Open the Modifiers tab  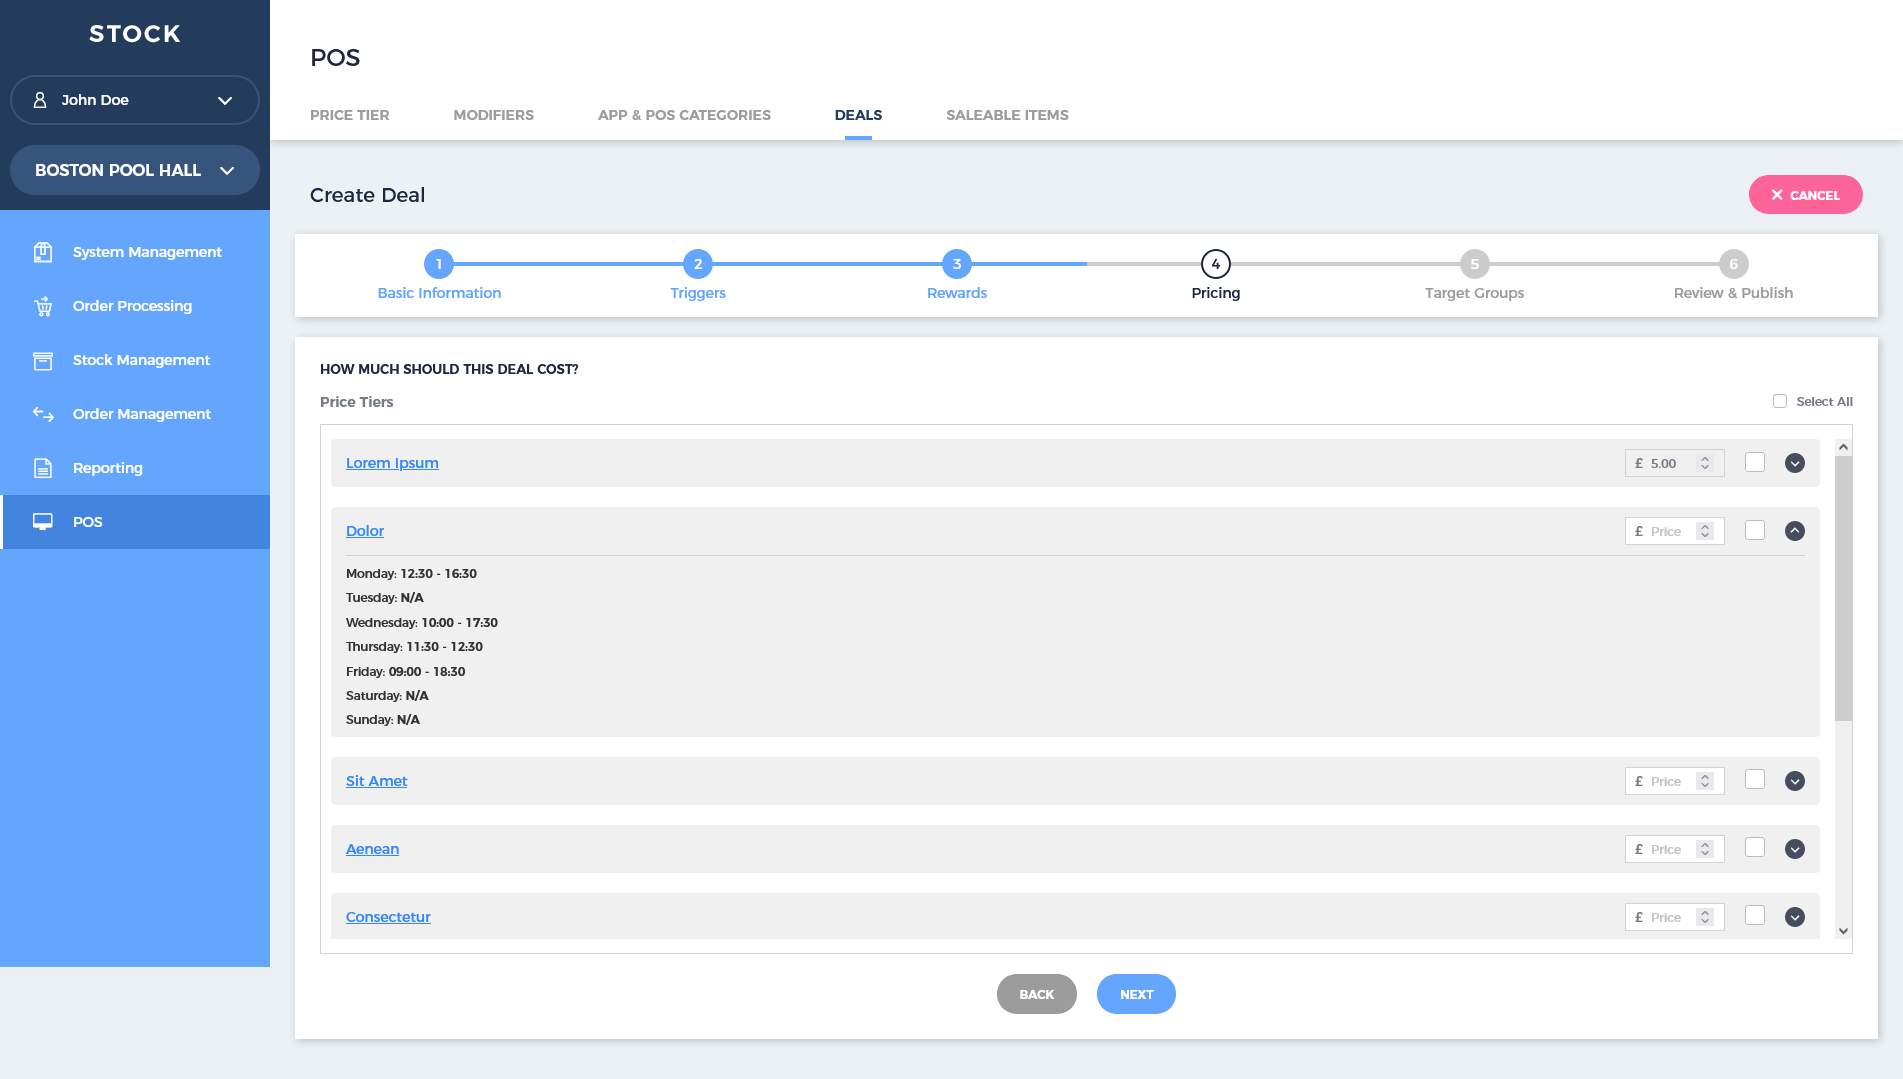pyautogui.click(x=493, y=115)
